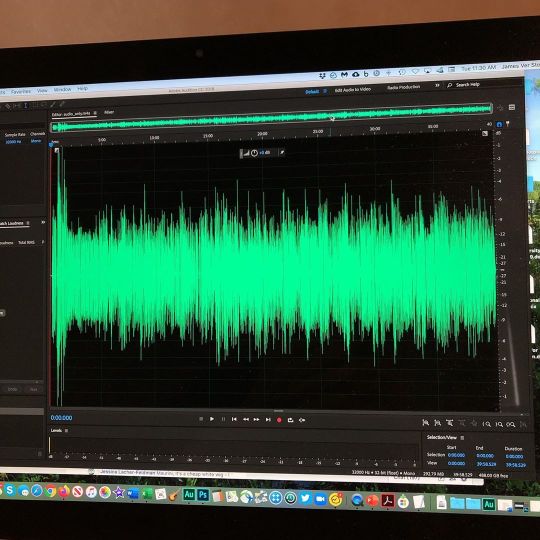This screenshot has height=540, width=540.
Task: Open Zoom from the Dock
Action: point(320,499)
